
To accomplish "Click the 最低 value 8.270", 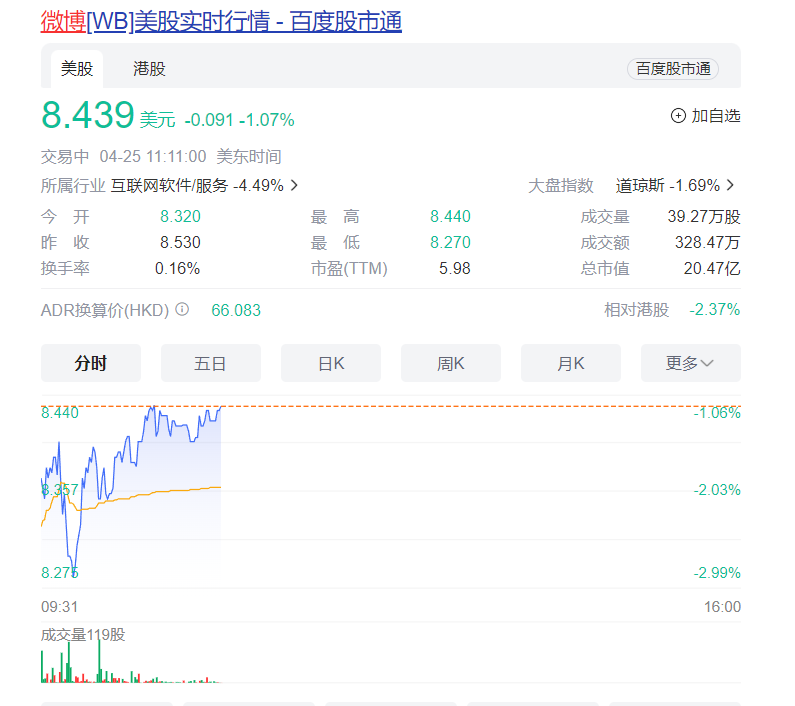I will [450, 242].
